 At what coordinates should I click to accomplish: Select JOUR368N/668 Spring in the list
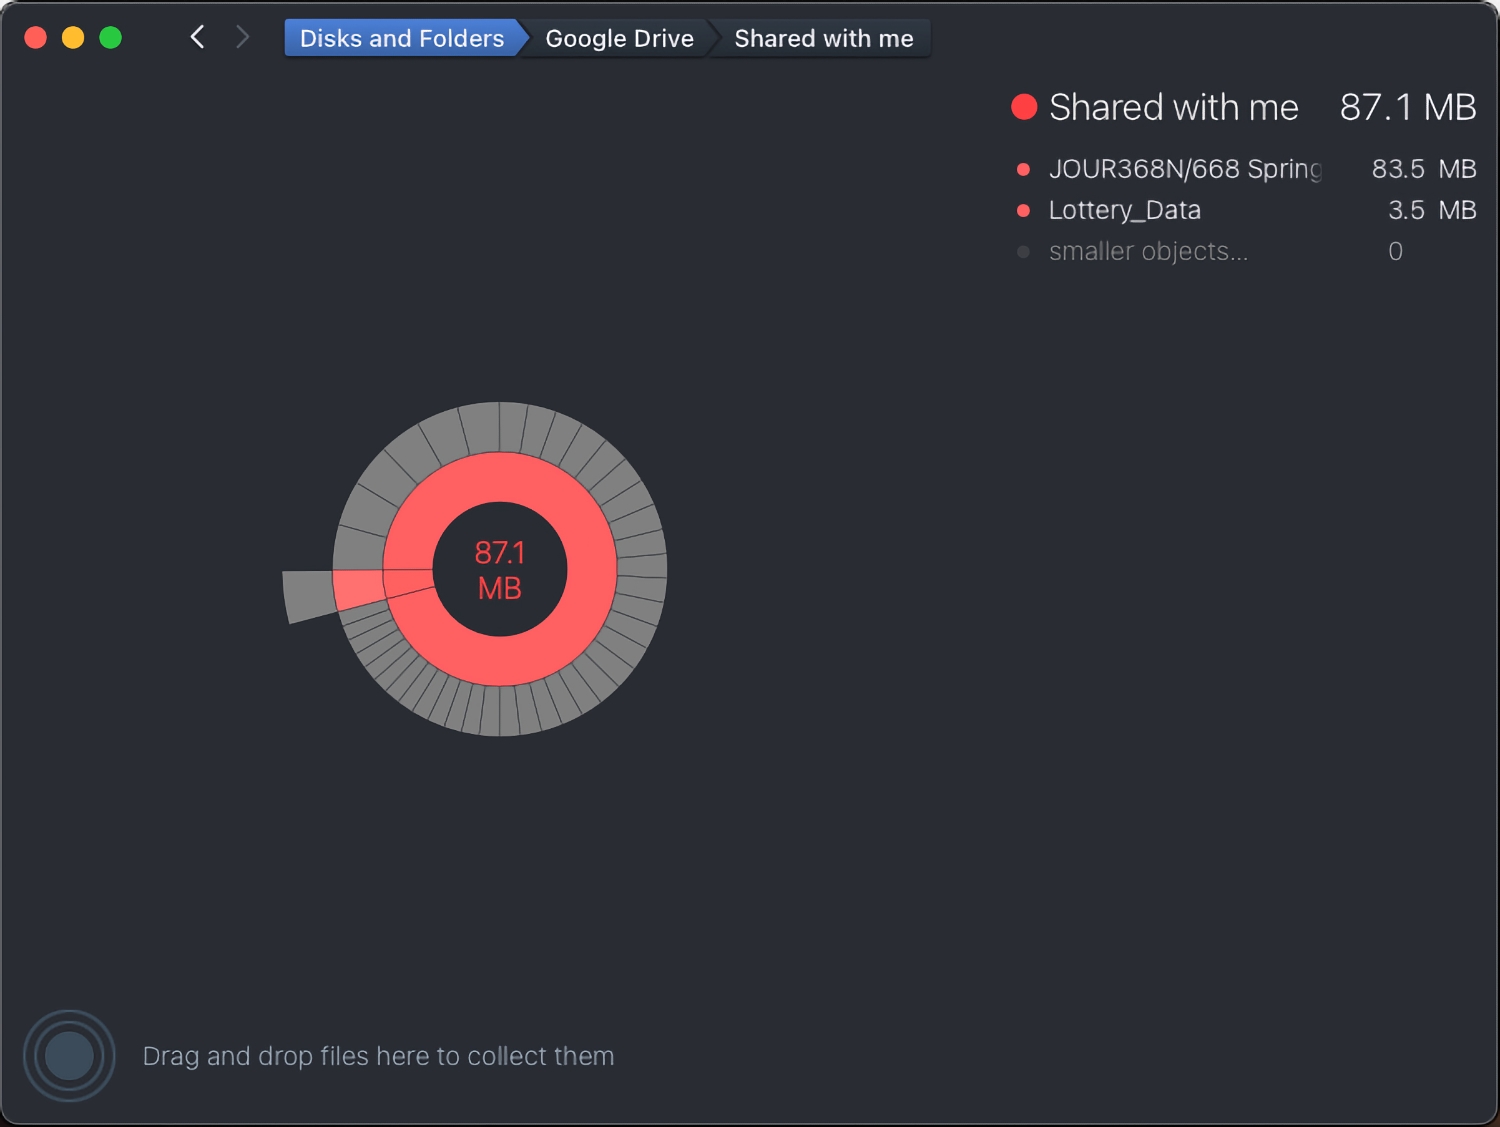click(1185, 169)
